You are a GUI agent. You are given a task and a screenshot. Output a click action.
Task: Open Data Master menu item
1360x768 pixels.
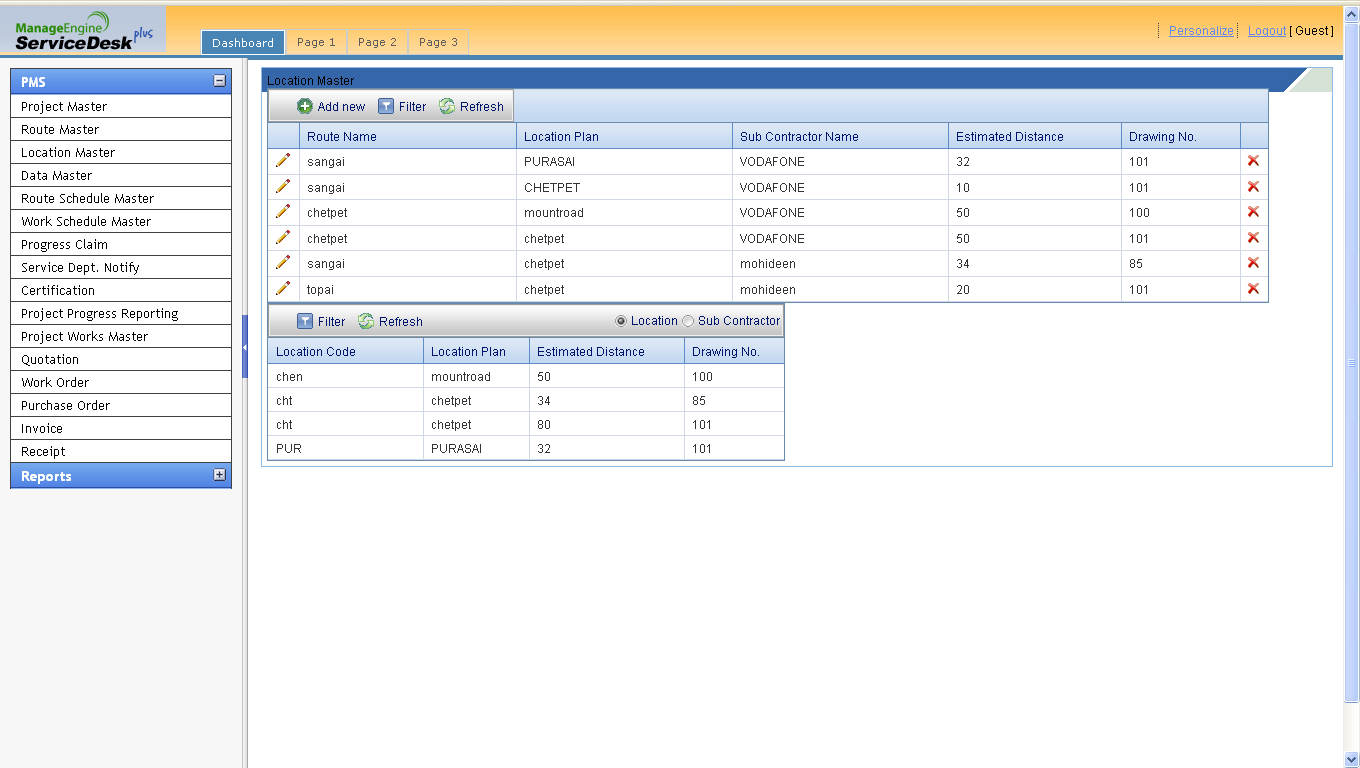tap(121, 175)
